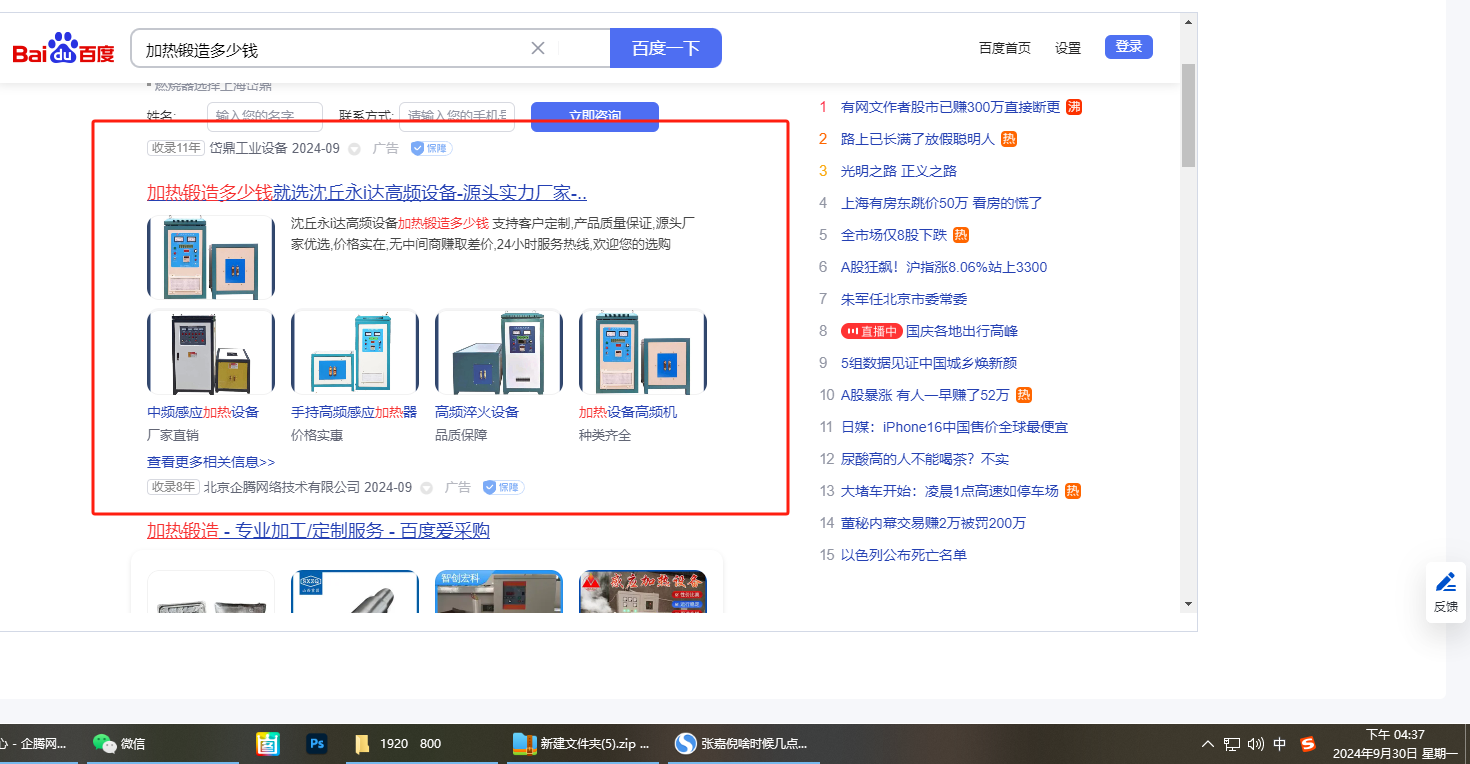Open hot search 尿酸高的人不能喝茶？不实

point(925,459)
